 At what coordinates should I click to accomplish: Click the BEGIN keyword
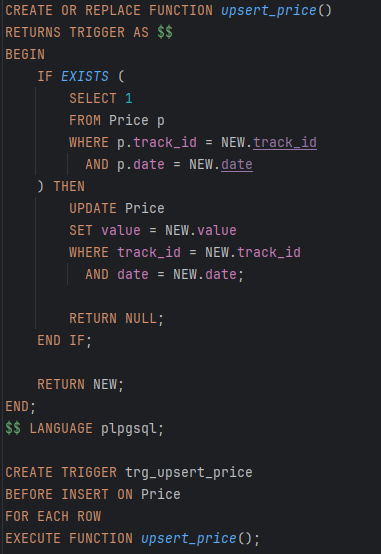(x=25, y=54)
